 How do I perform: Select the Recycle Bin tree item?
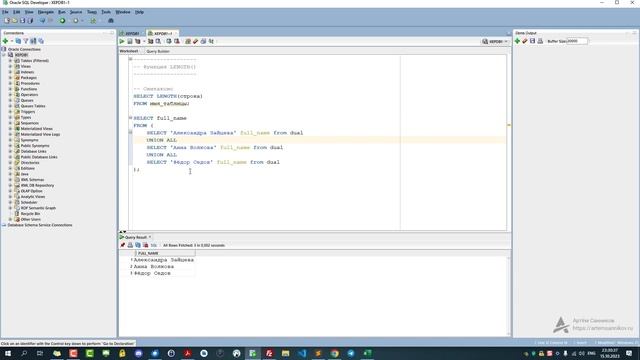point(30,213)
